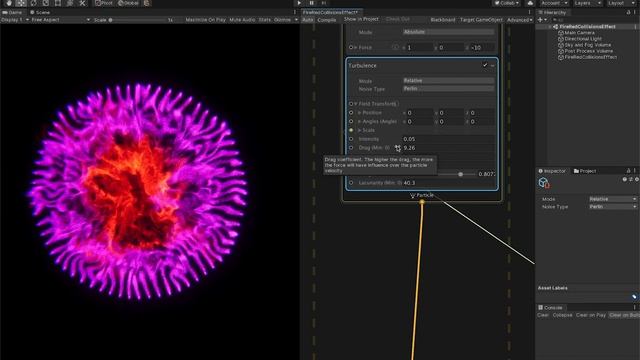The width and height of the screenshot is (640, 360).
Task: Select Post Process Volume in Hierarchy
Action: (585, 51)
